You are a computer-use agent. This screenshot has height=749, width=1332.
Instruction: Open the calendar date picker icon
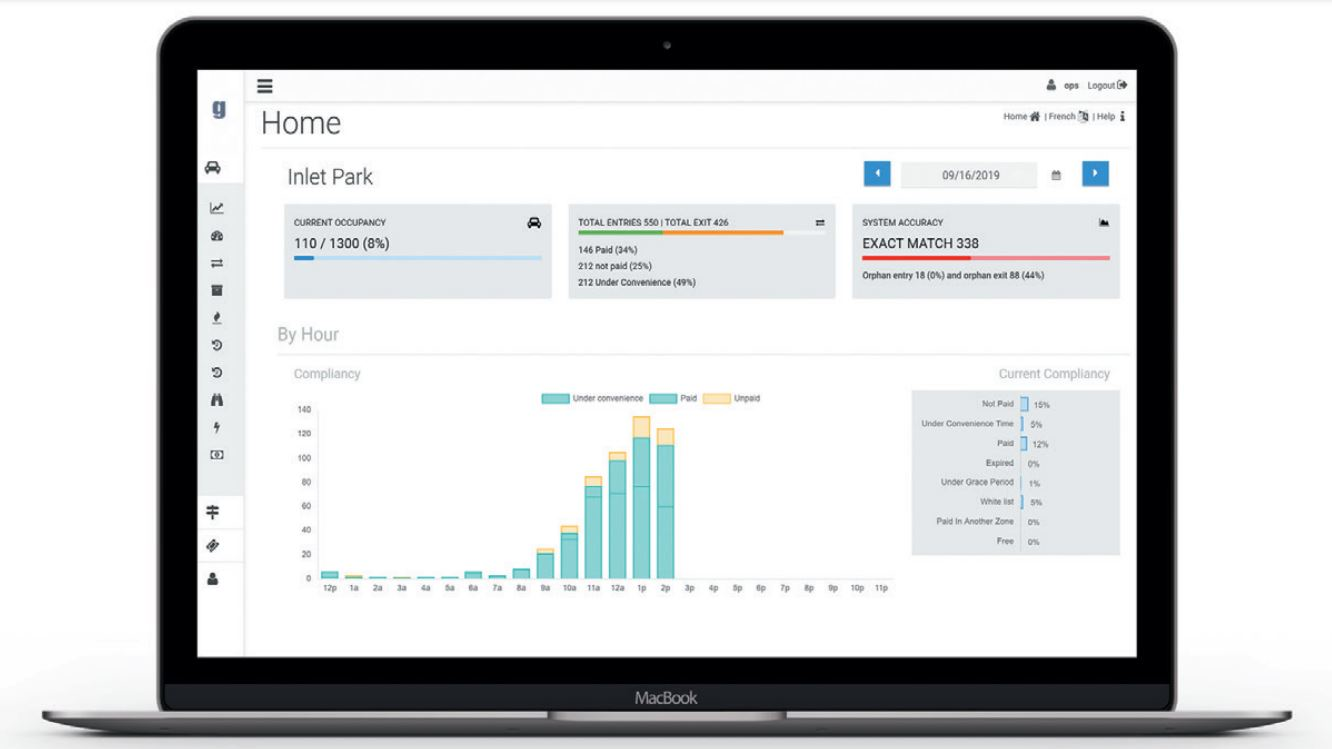coord(1055,175)
